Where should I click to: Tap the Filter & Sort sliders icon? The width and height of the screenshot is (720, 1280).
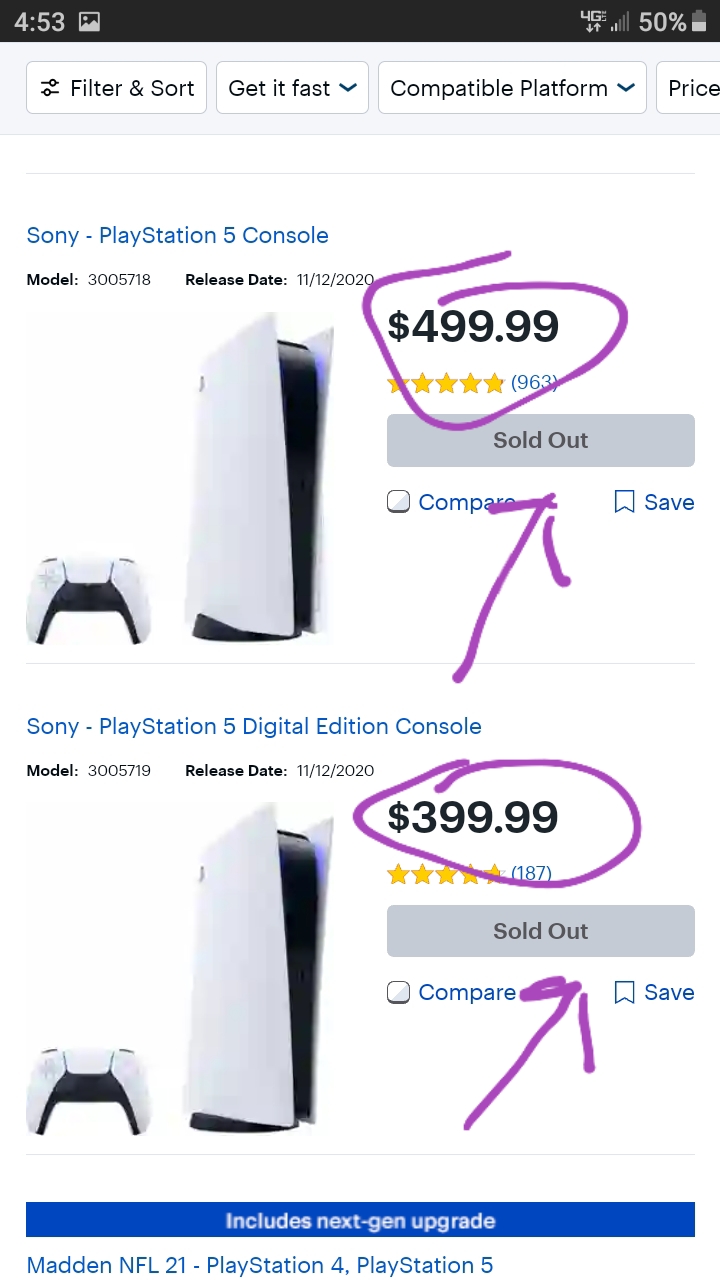[x=50, y=88]
